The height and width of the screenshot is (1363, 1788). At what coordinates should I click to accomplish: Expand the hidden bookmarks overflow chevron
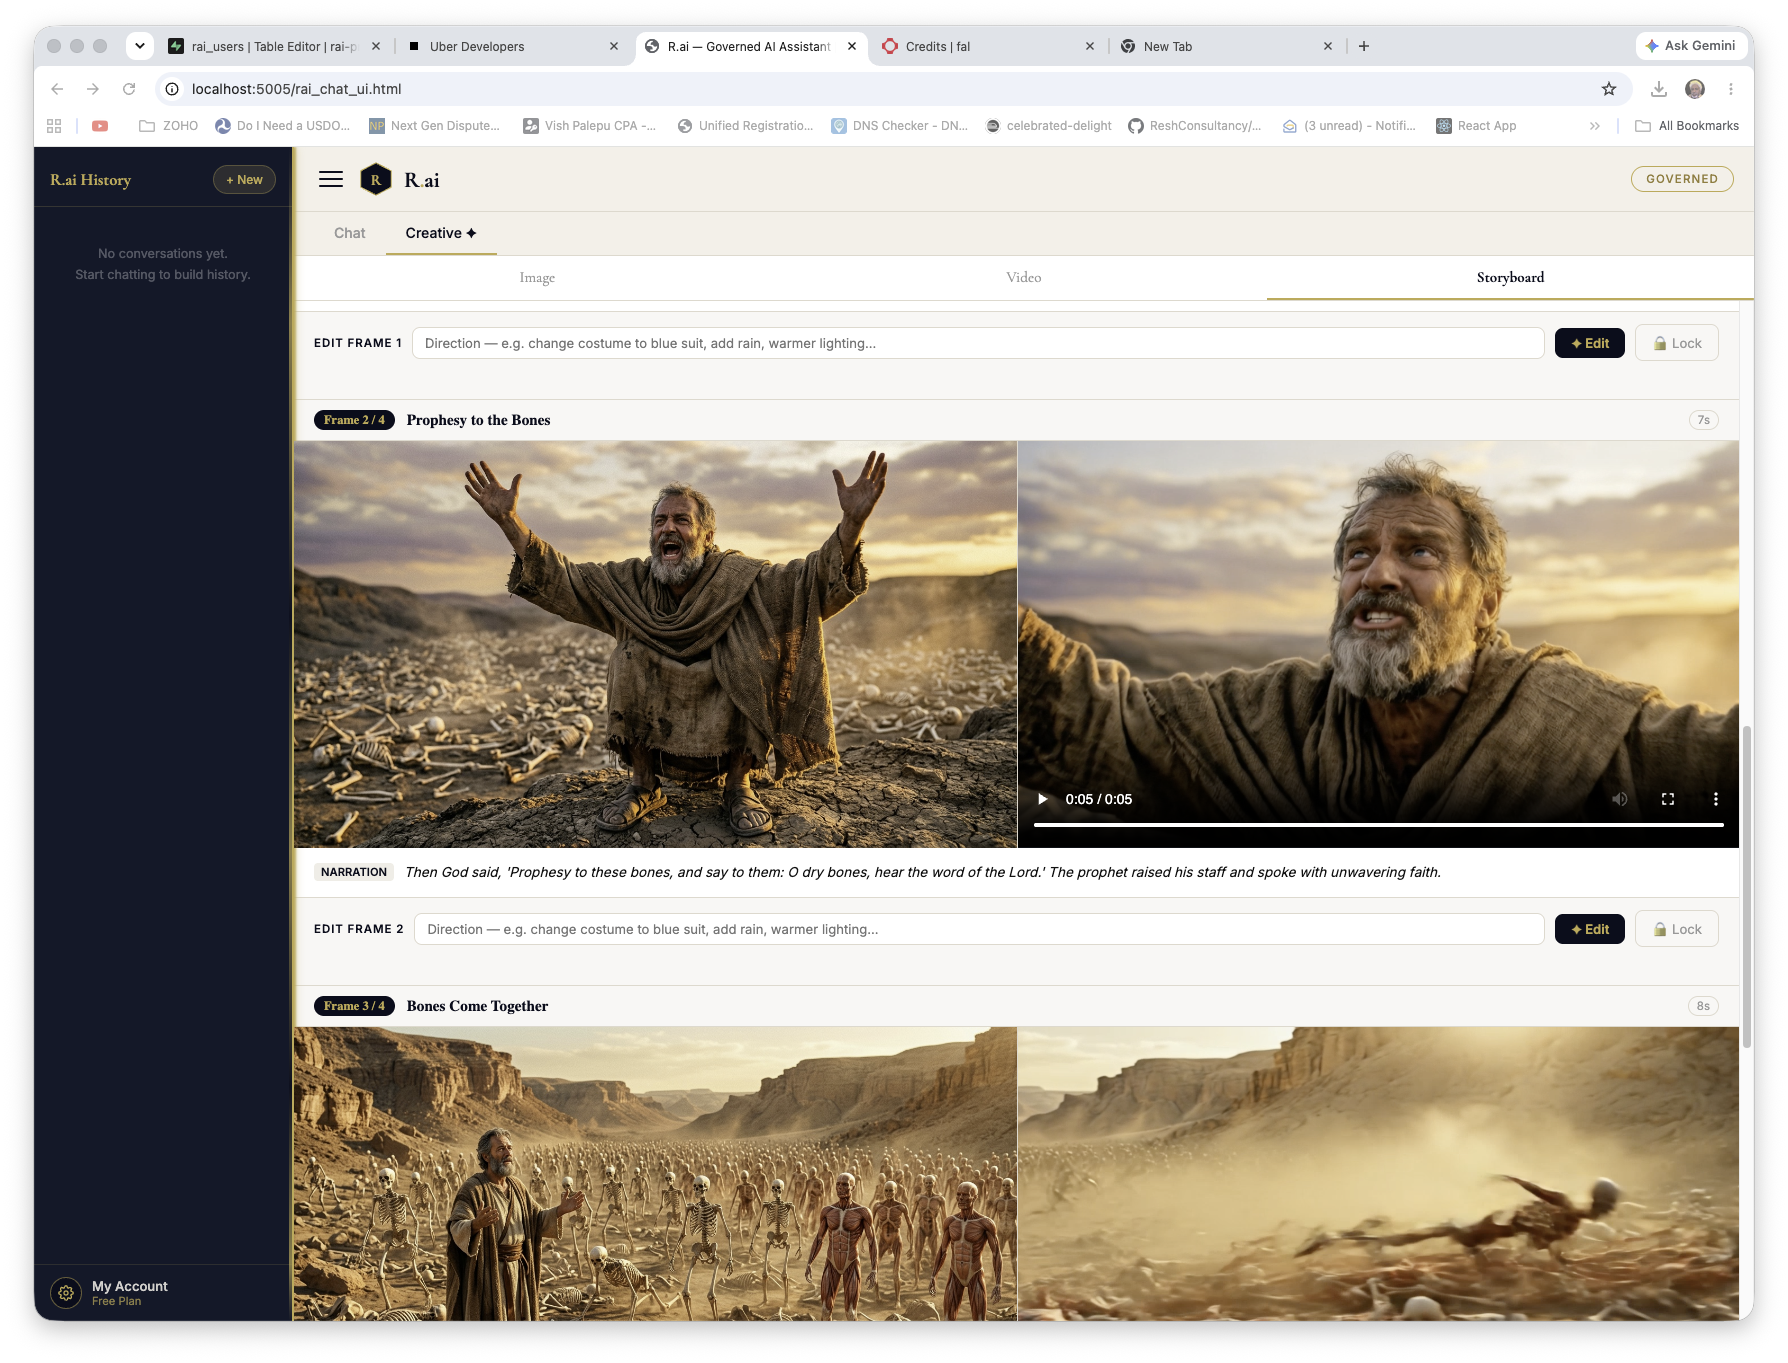(1595, 126)
